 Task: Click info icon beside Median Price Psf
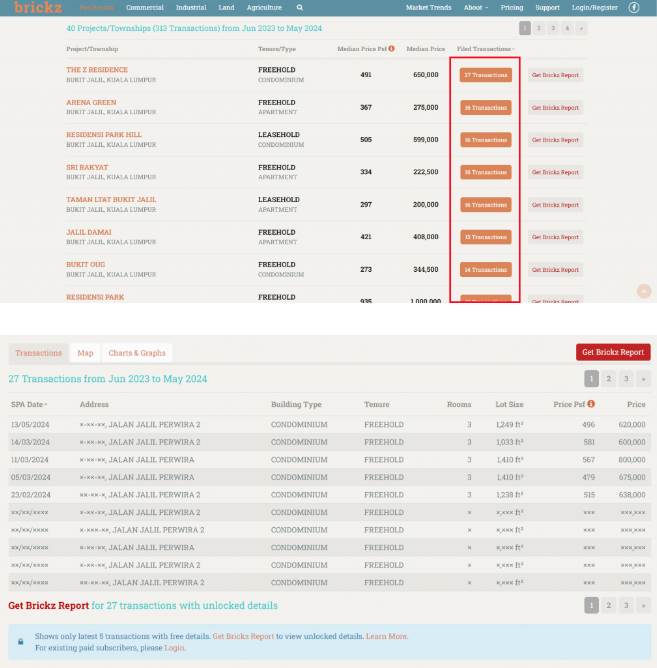coord(391,49)
